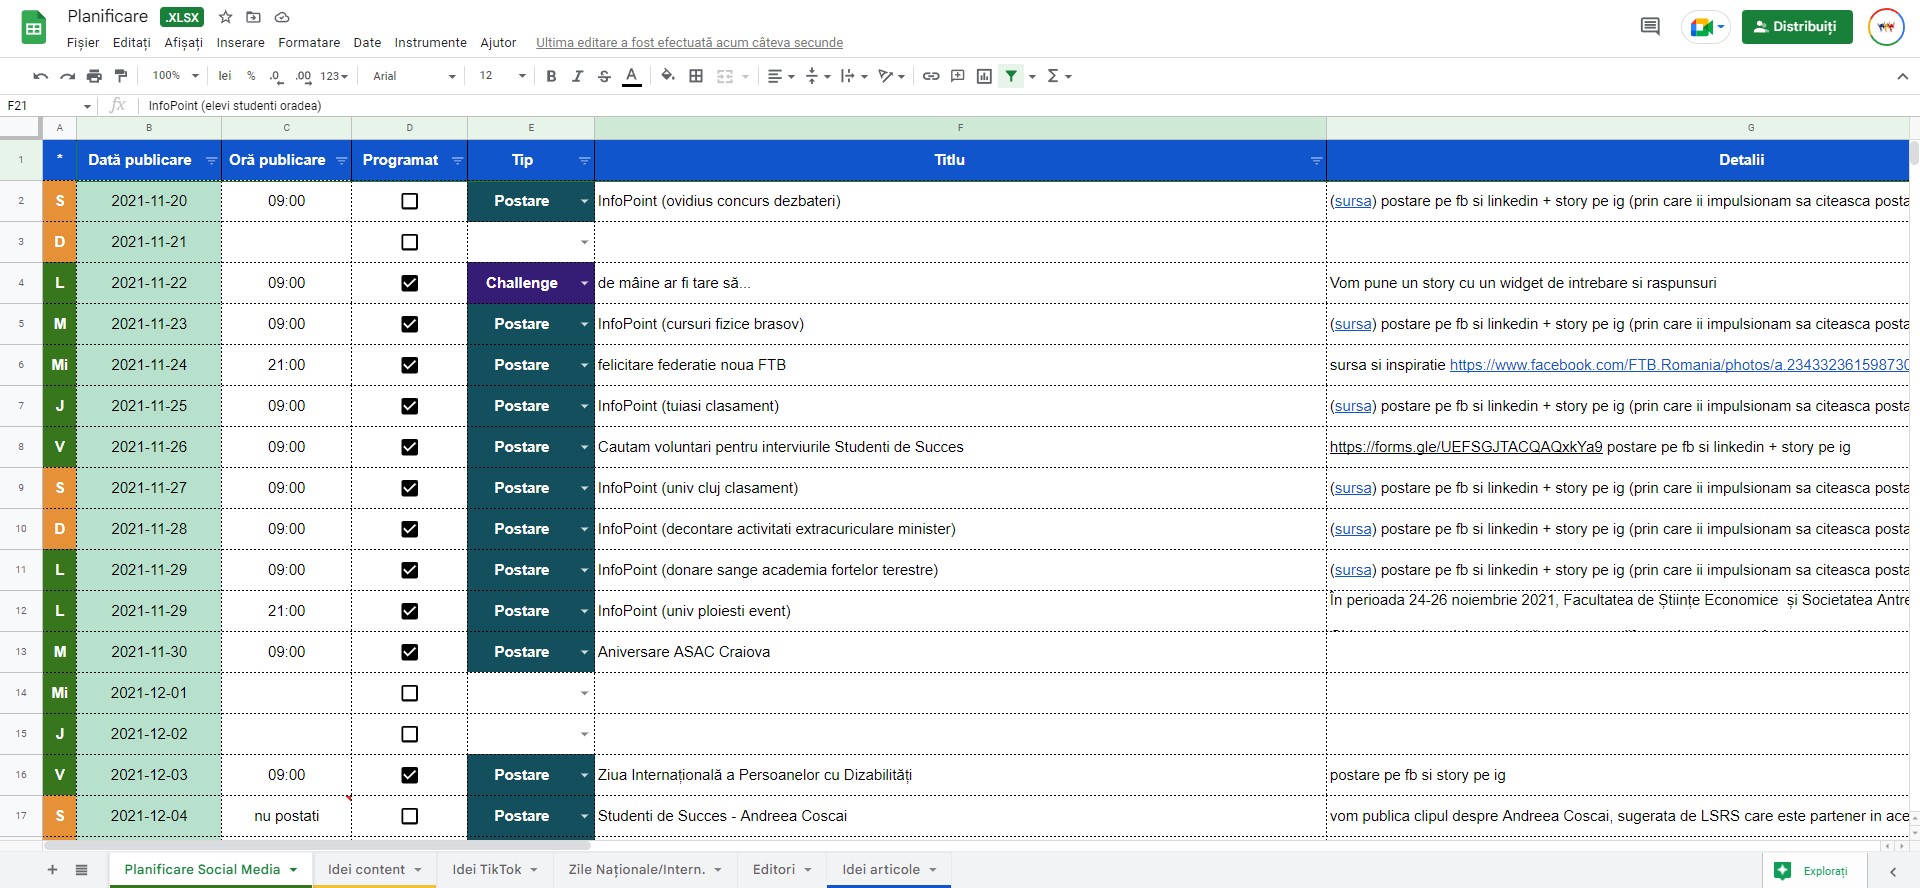Open the Arial font dropdown
The image size is (1920, 888).
point(414,76)
